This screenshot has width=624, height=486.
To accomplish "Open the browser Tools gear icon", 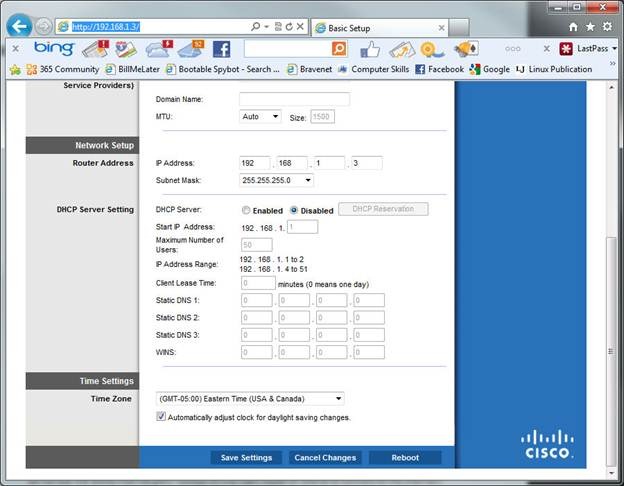I will [607, 27].
